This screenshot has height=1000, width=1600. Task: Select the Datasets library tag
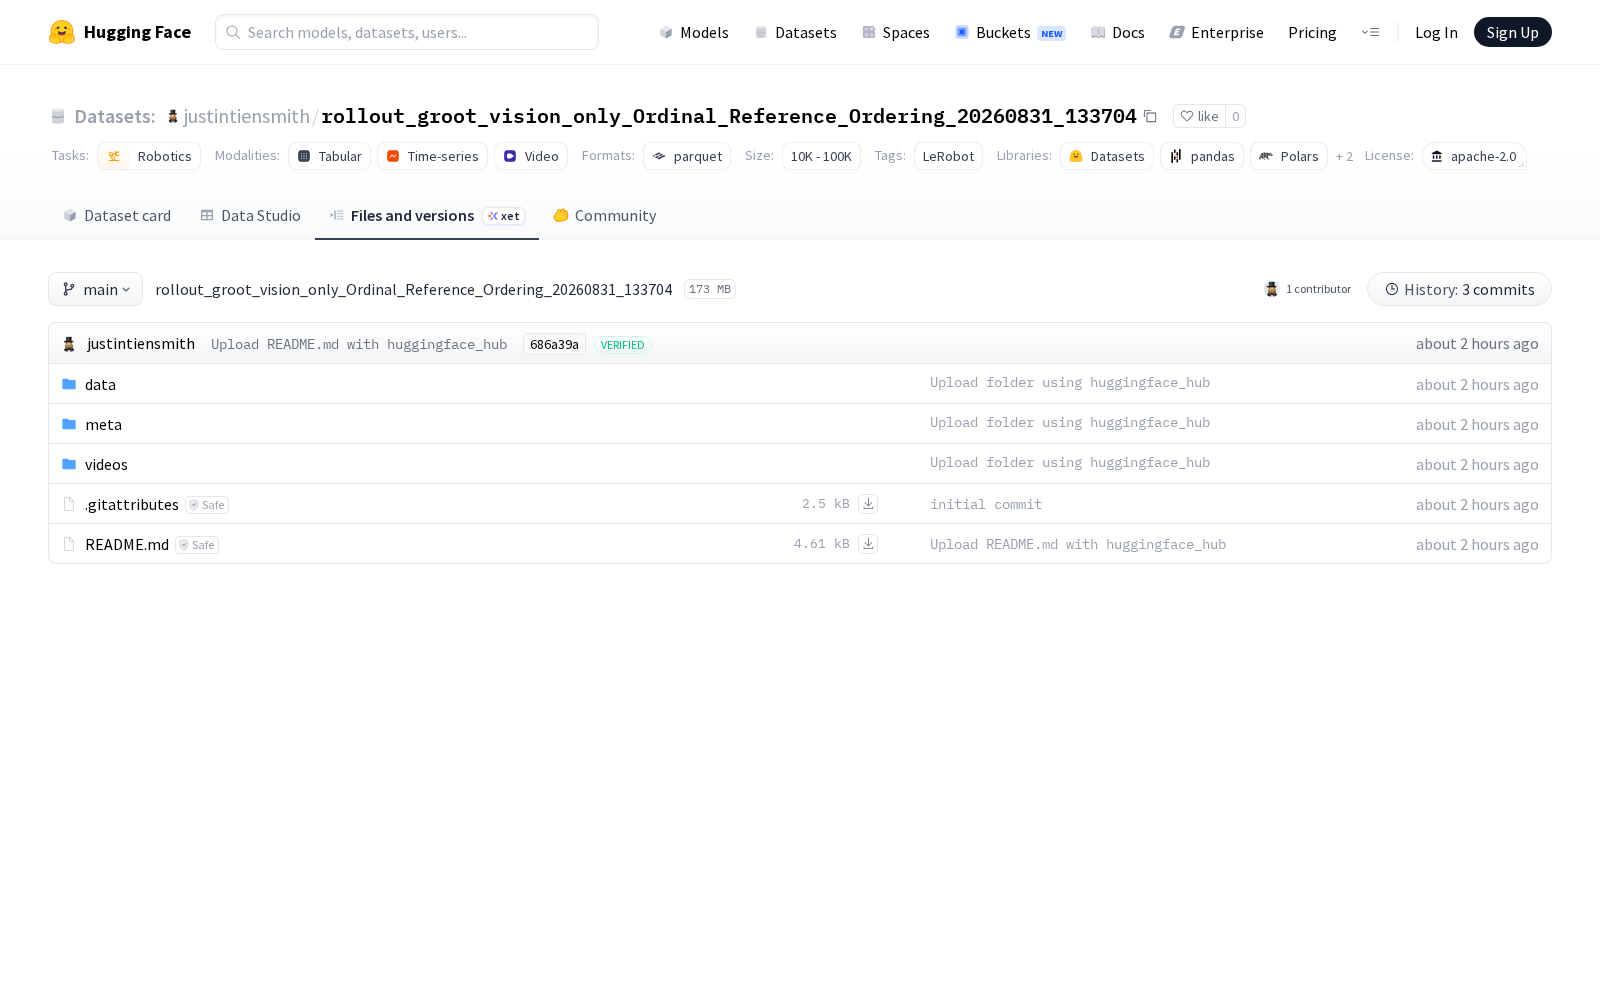tap(1107, 156)
